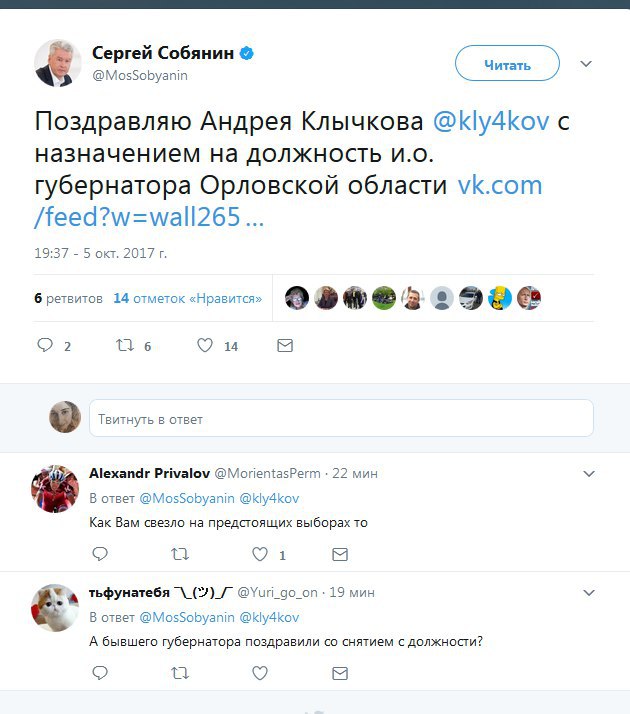Open more options chevron on main tweet
630x714 pixels.
coord(586,64)
